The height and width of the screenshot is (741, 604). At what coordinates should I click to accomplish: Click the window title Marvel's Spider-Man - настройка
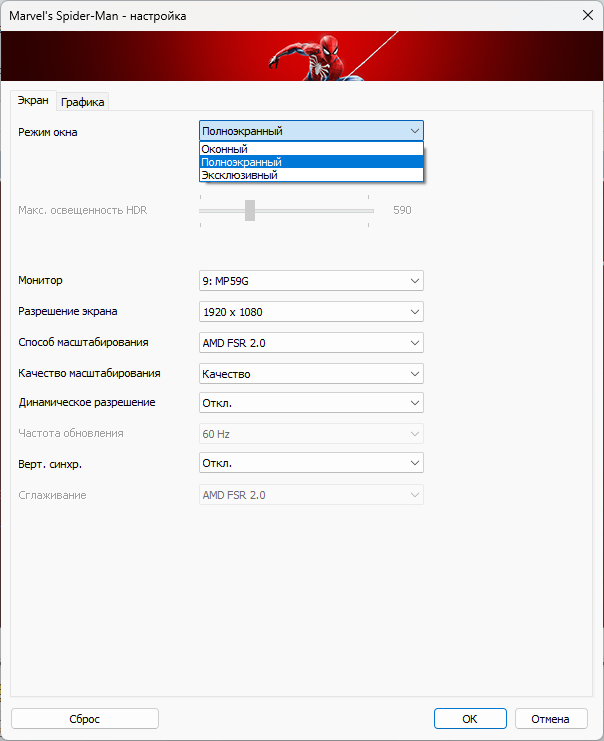click(98, 16)
